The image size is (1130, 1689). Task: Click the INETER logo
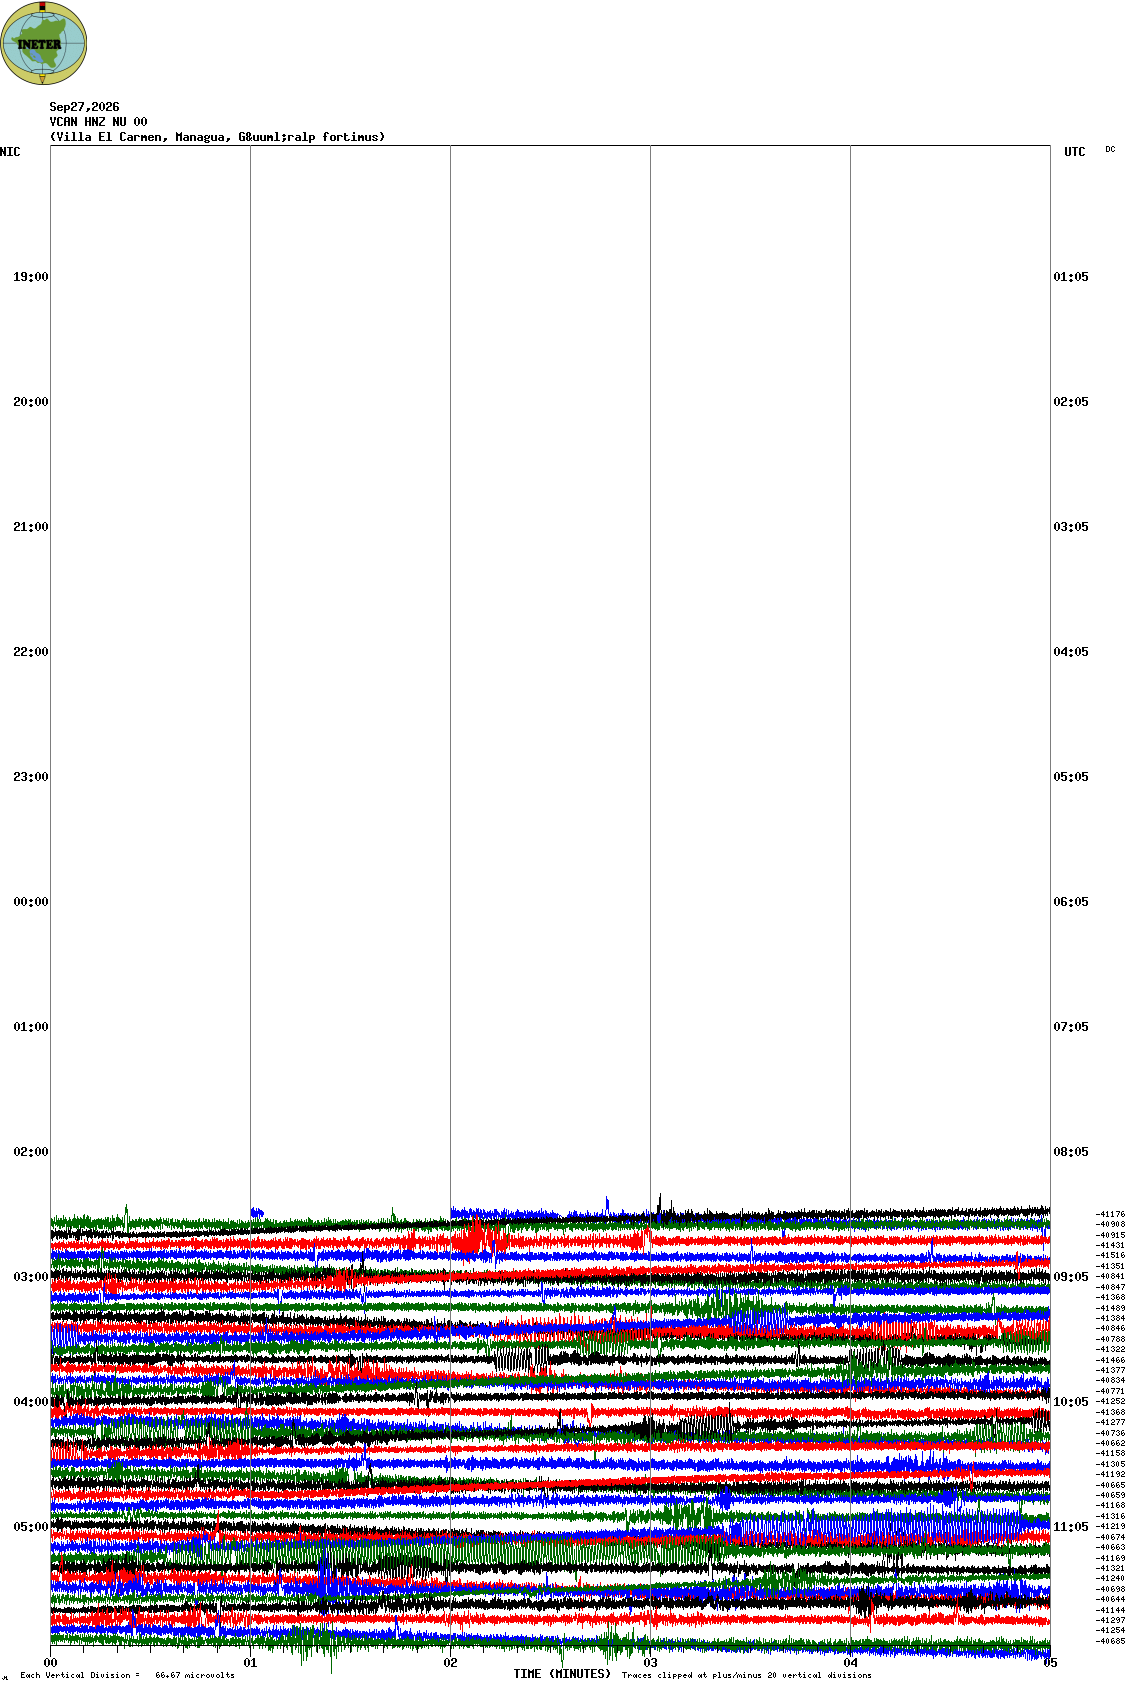click(44, 43)
